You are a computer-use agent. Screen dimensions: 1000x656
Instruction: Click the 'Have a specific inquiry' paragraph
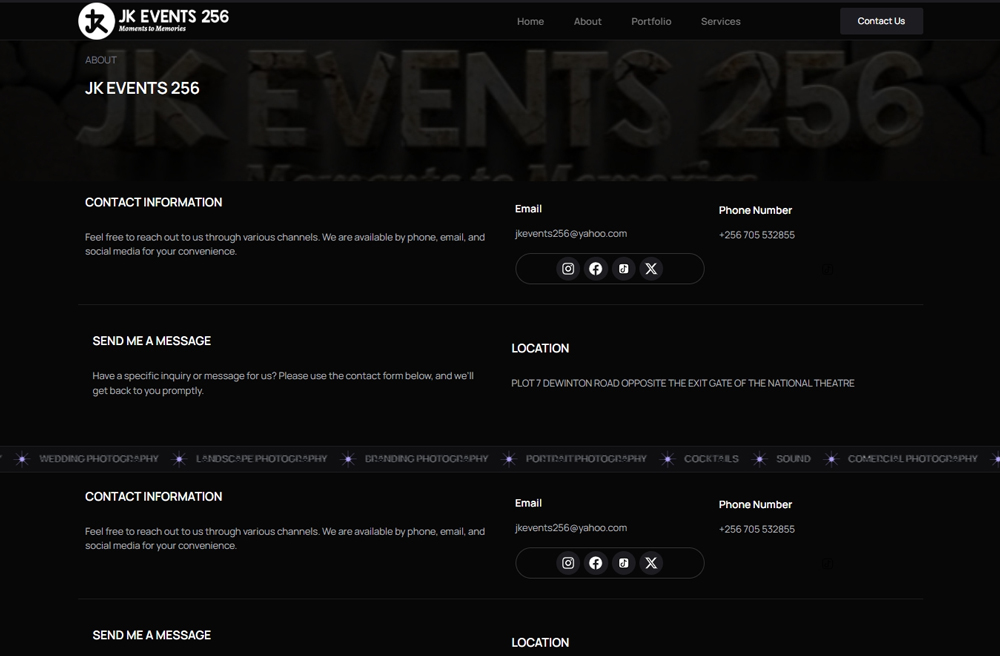tap(283, 383)
